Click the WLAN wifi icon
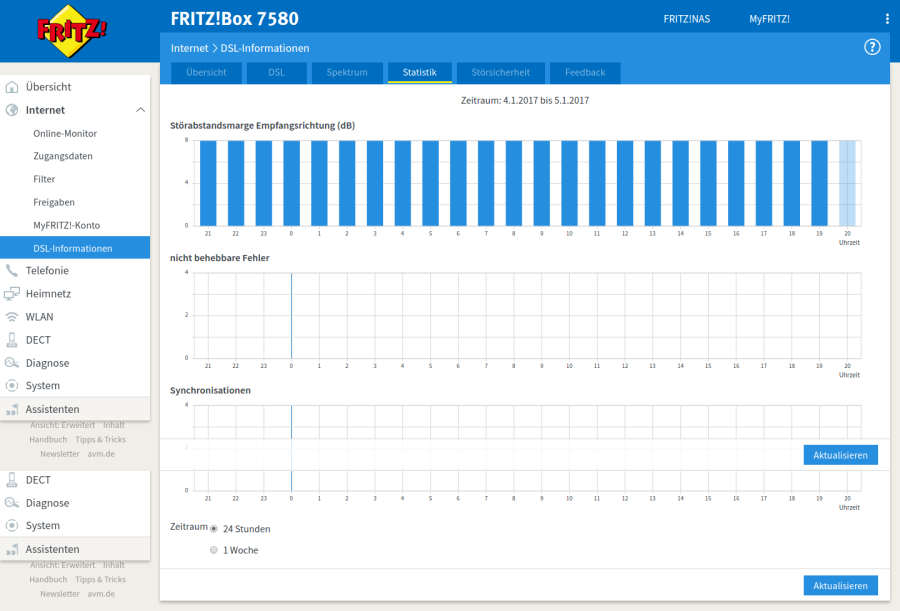The image size is (900, 611). pos(12,317)
